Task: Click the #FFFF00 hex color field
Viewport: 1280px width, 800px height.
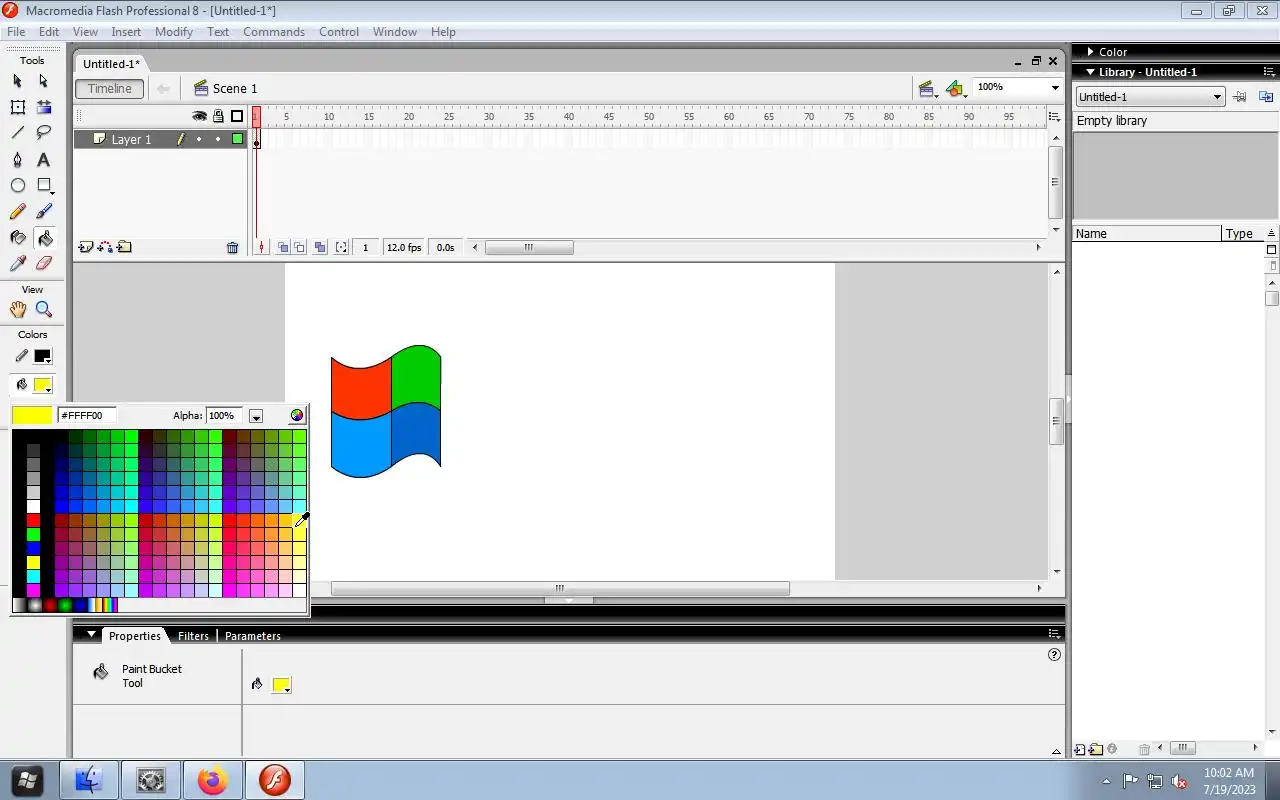Action: pyautogui.click(x=87, y=415)
